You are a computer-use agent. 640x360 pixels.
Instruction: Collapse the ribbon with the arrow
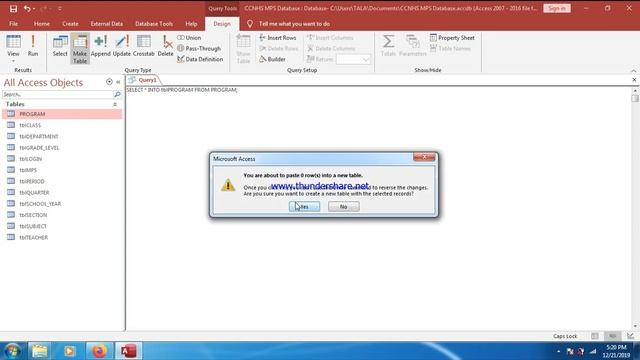pos(634,71)
